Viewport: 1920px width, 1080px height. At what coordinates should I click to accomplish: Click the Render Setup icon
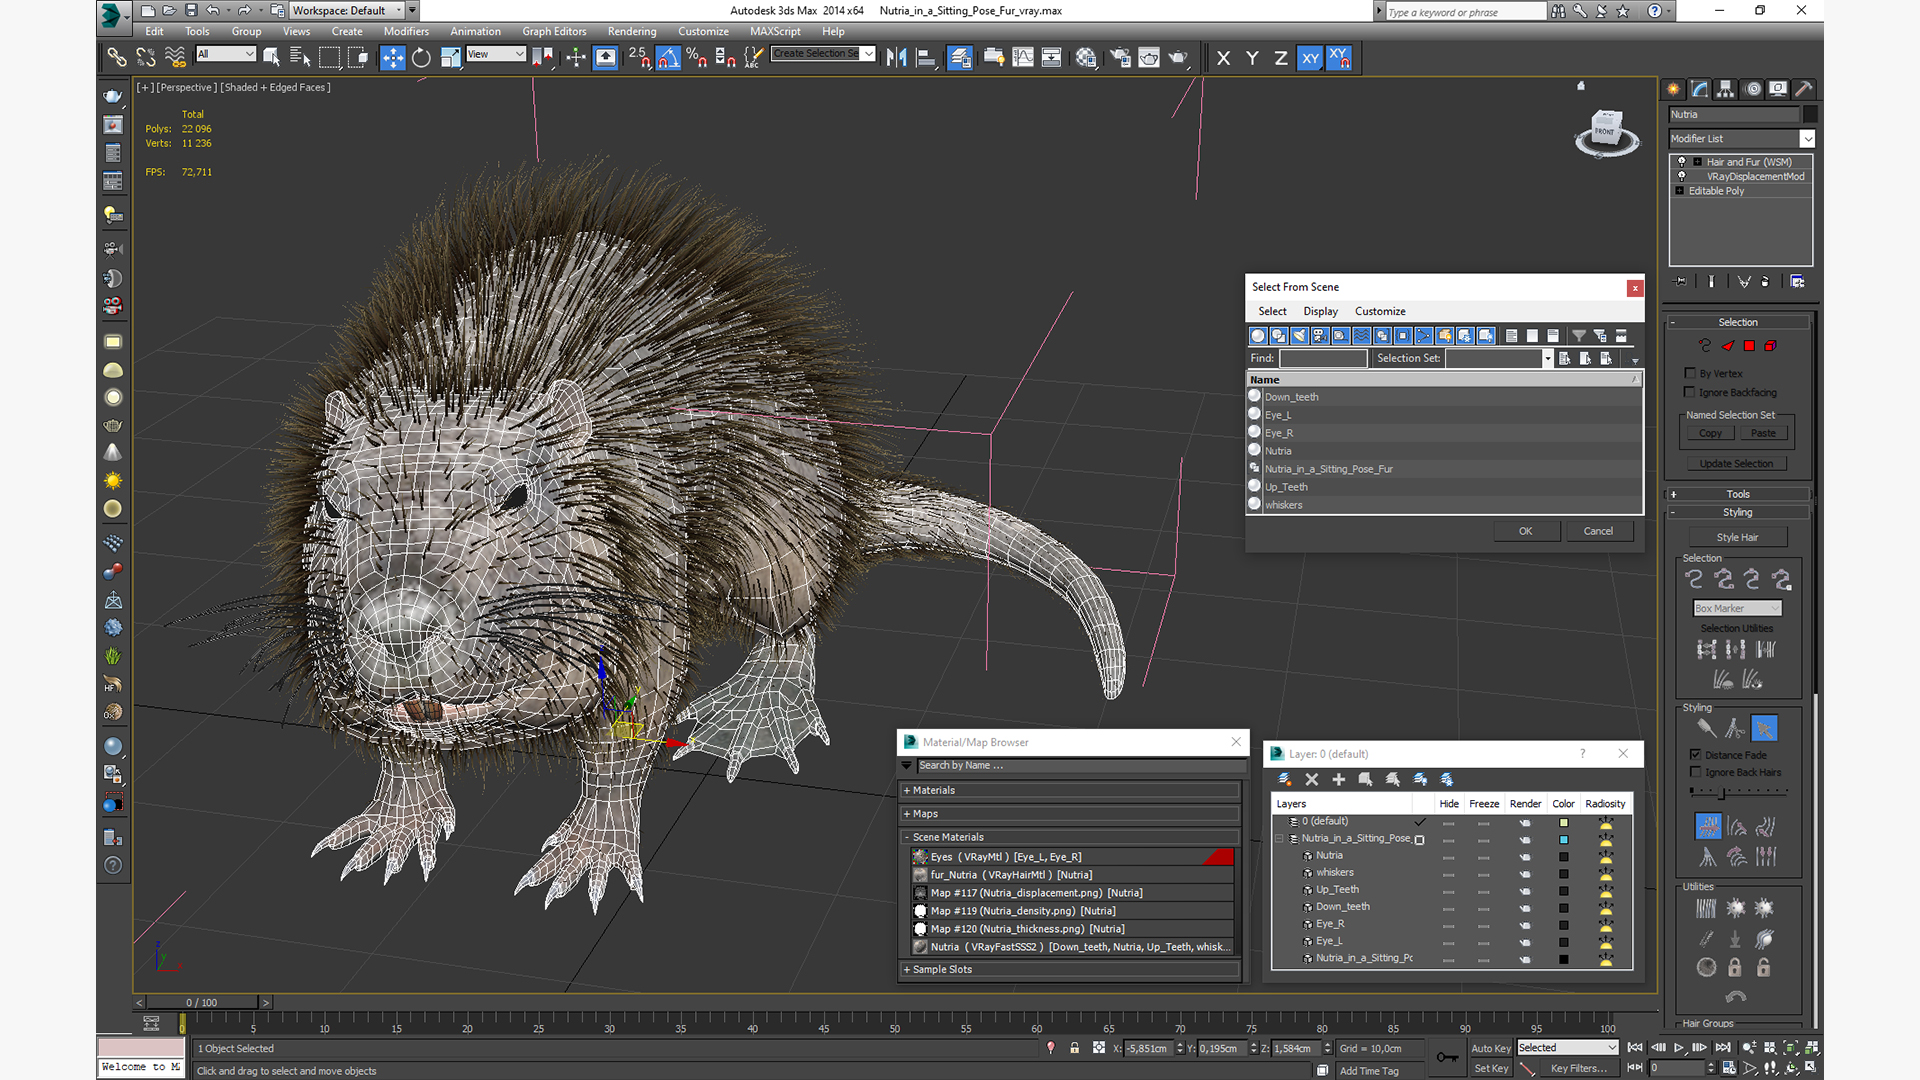click(x=1120, y=57)
